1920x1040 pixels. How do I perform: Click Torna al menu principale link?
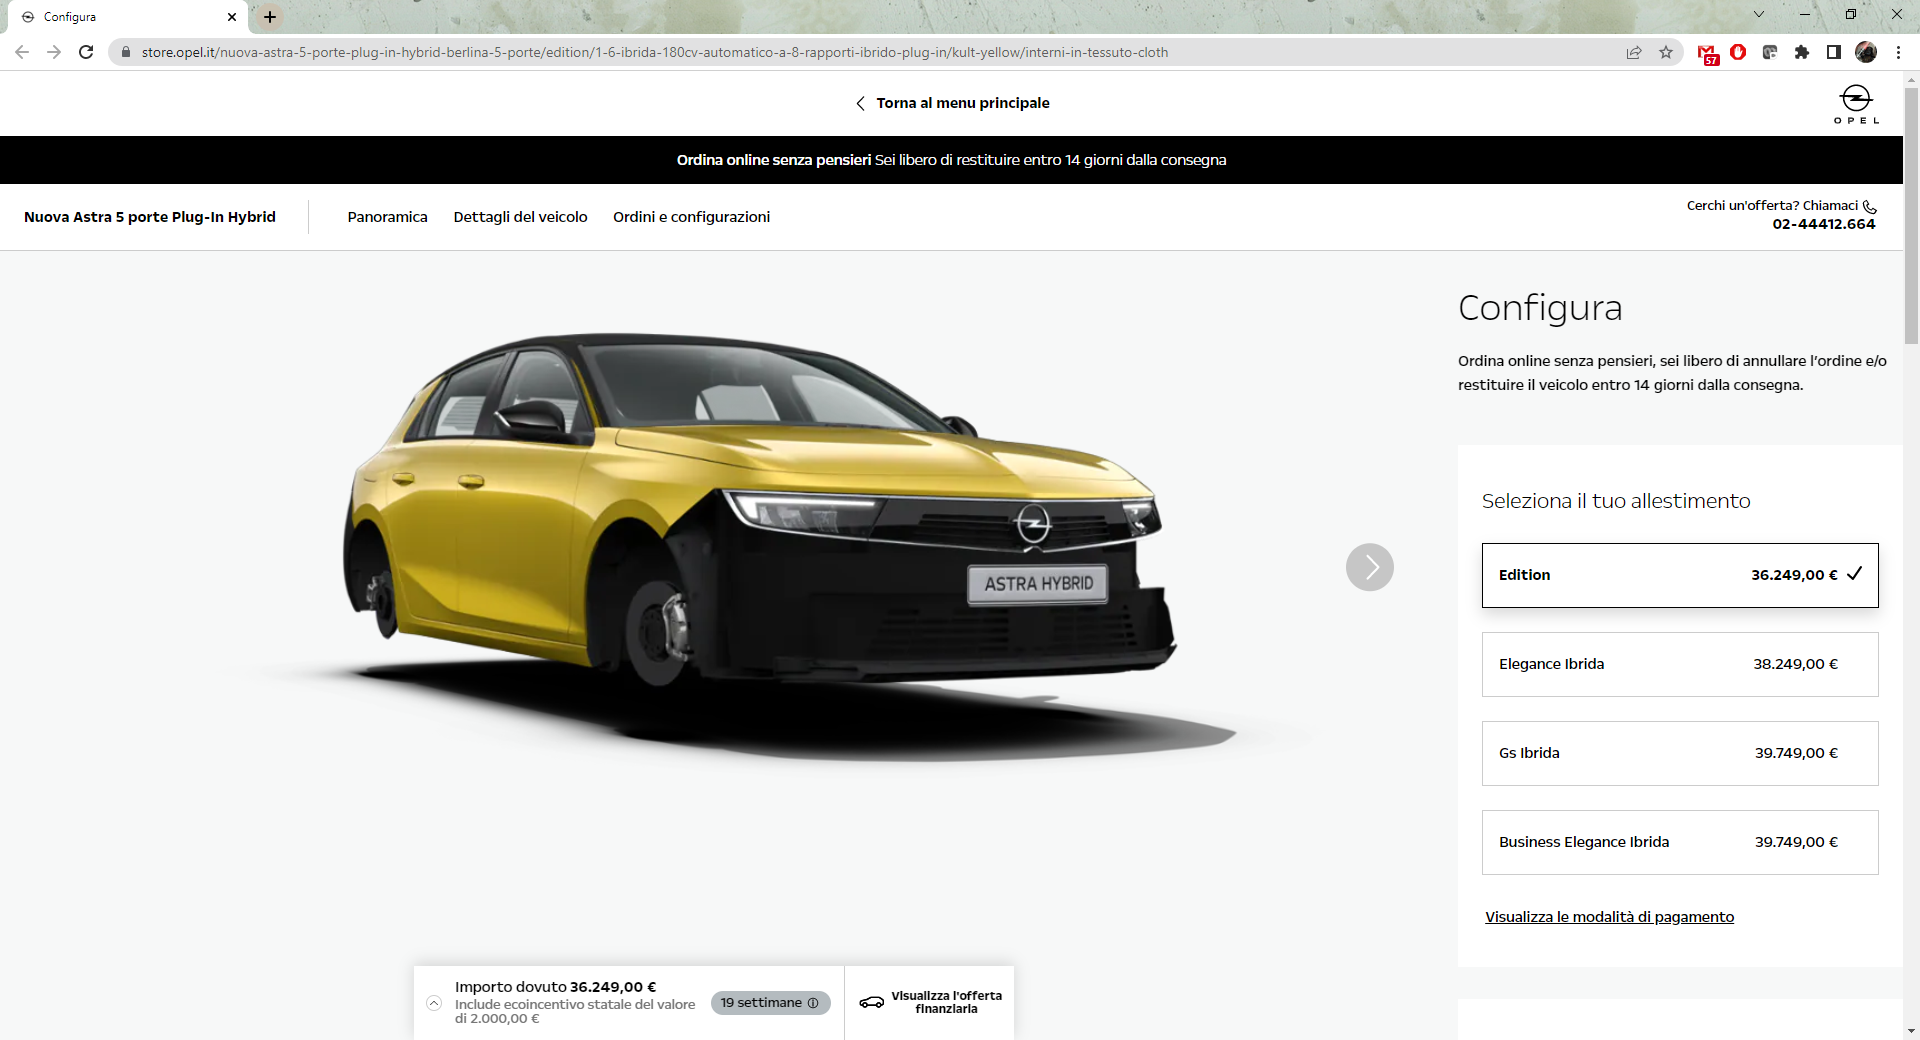coord(963,103)
